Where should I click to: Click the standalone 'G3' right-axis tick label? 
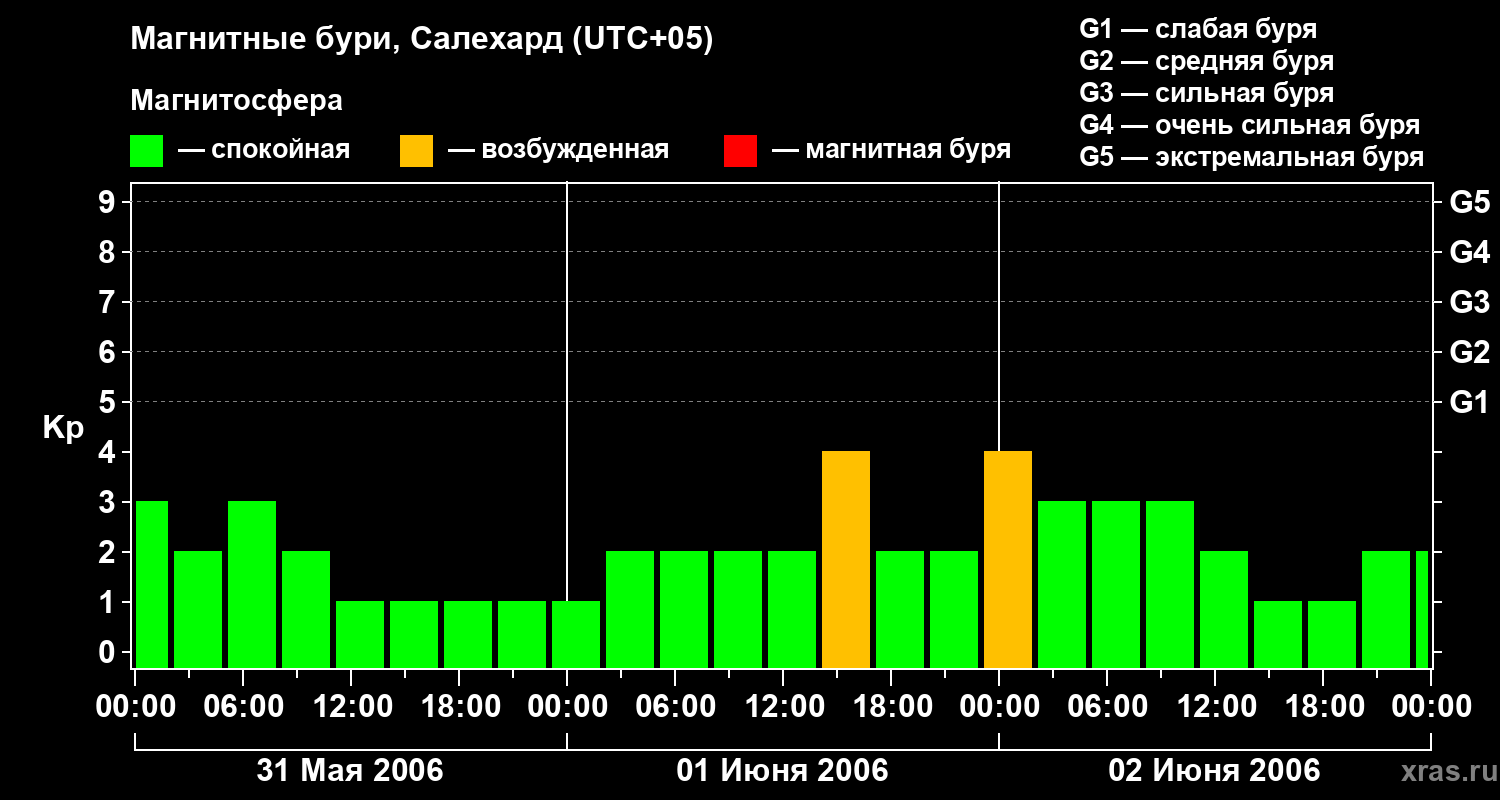click(1469, 302)
